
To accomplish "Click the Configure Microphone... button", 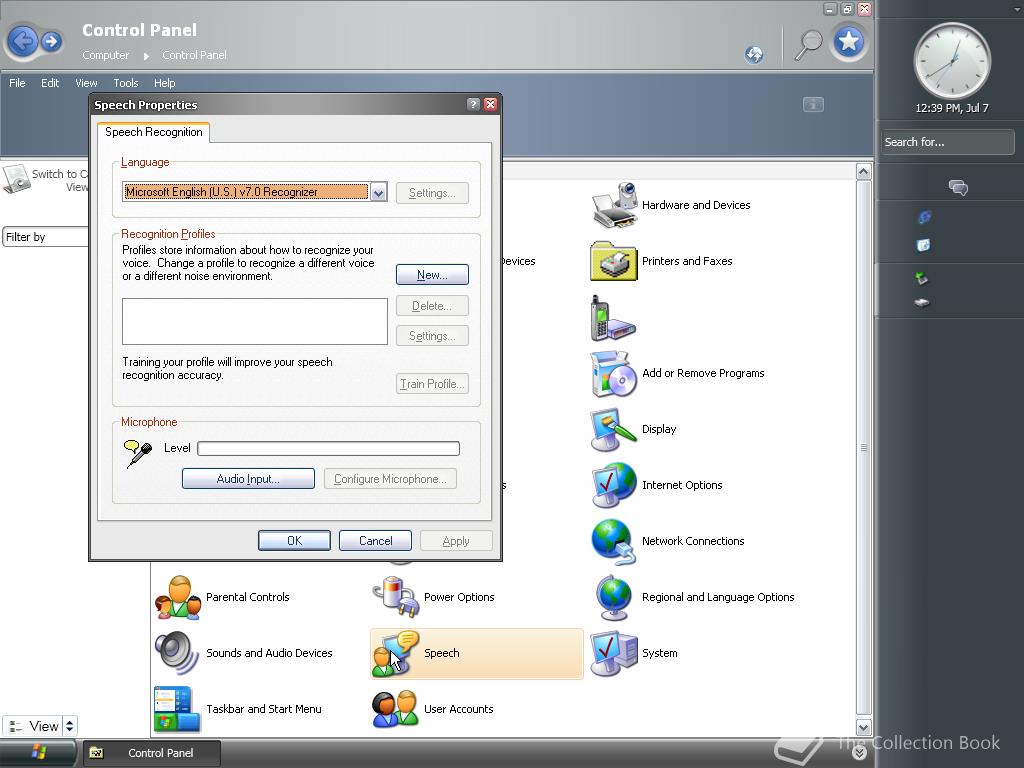I will (x=391, y=479).
